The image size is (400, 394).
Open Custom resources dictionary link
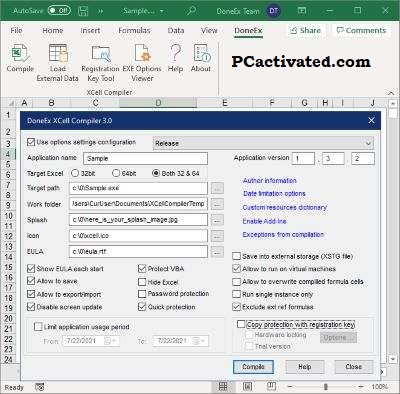[284, 207]
